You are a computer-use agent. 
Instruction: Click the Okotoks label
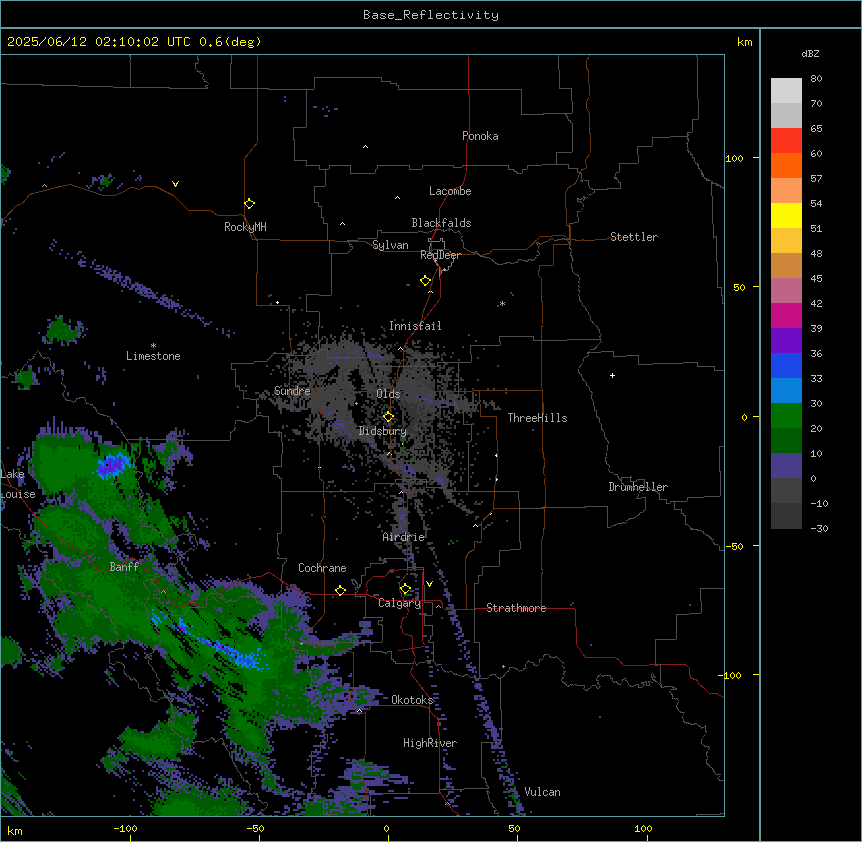click(x=412, y=700)
